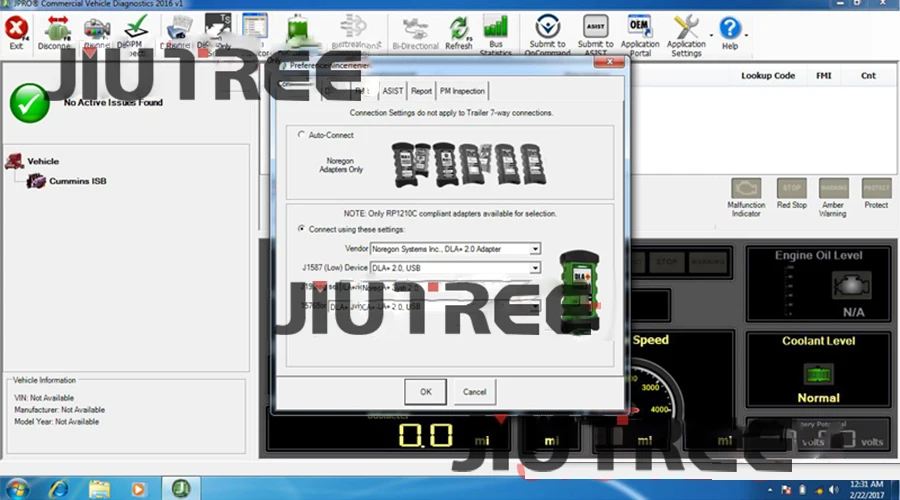Expand the Help dropdown arrow
The image size is (900, 500).
pos(746,36)
